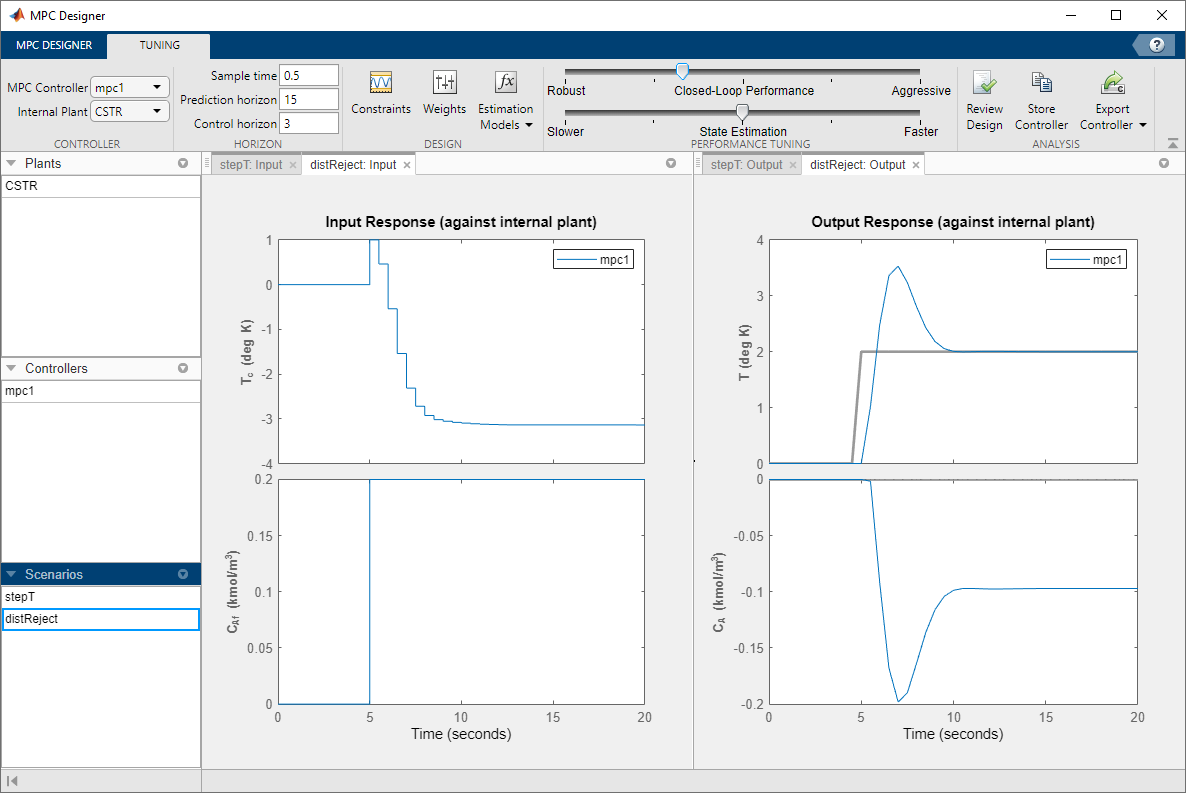Click the Plants panel options icon
The width and height of the screenshot is (1186, 793).
pyautogui.click(x=183, y=163)
